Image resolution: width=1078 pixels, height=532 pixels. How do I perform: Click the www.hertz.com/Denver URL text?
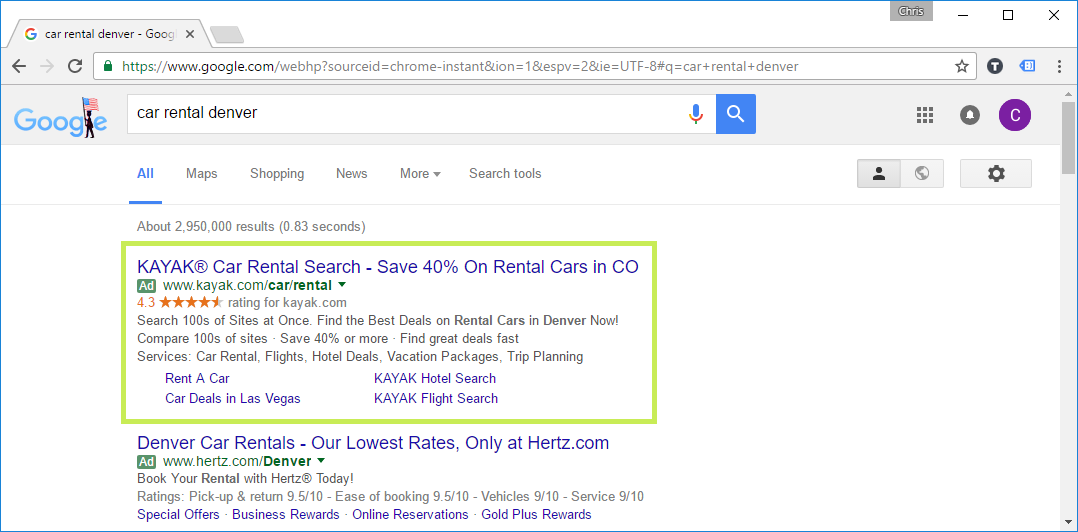[x=237, y=461]
